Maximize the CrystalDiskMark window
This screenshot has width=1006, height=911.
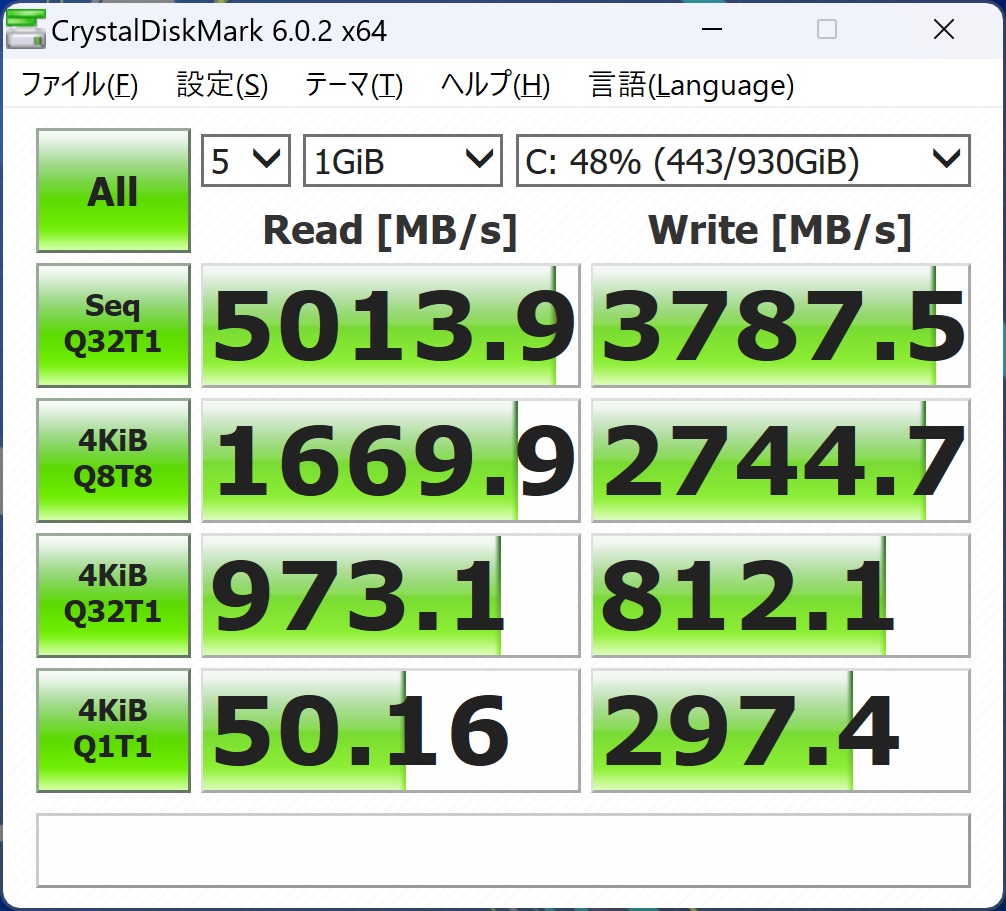point(826,30)
